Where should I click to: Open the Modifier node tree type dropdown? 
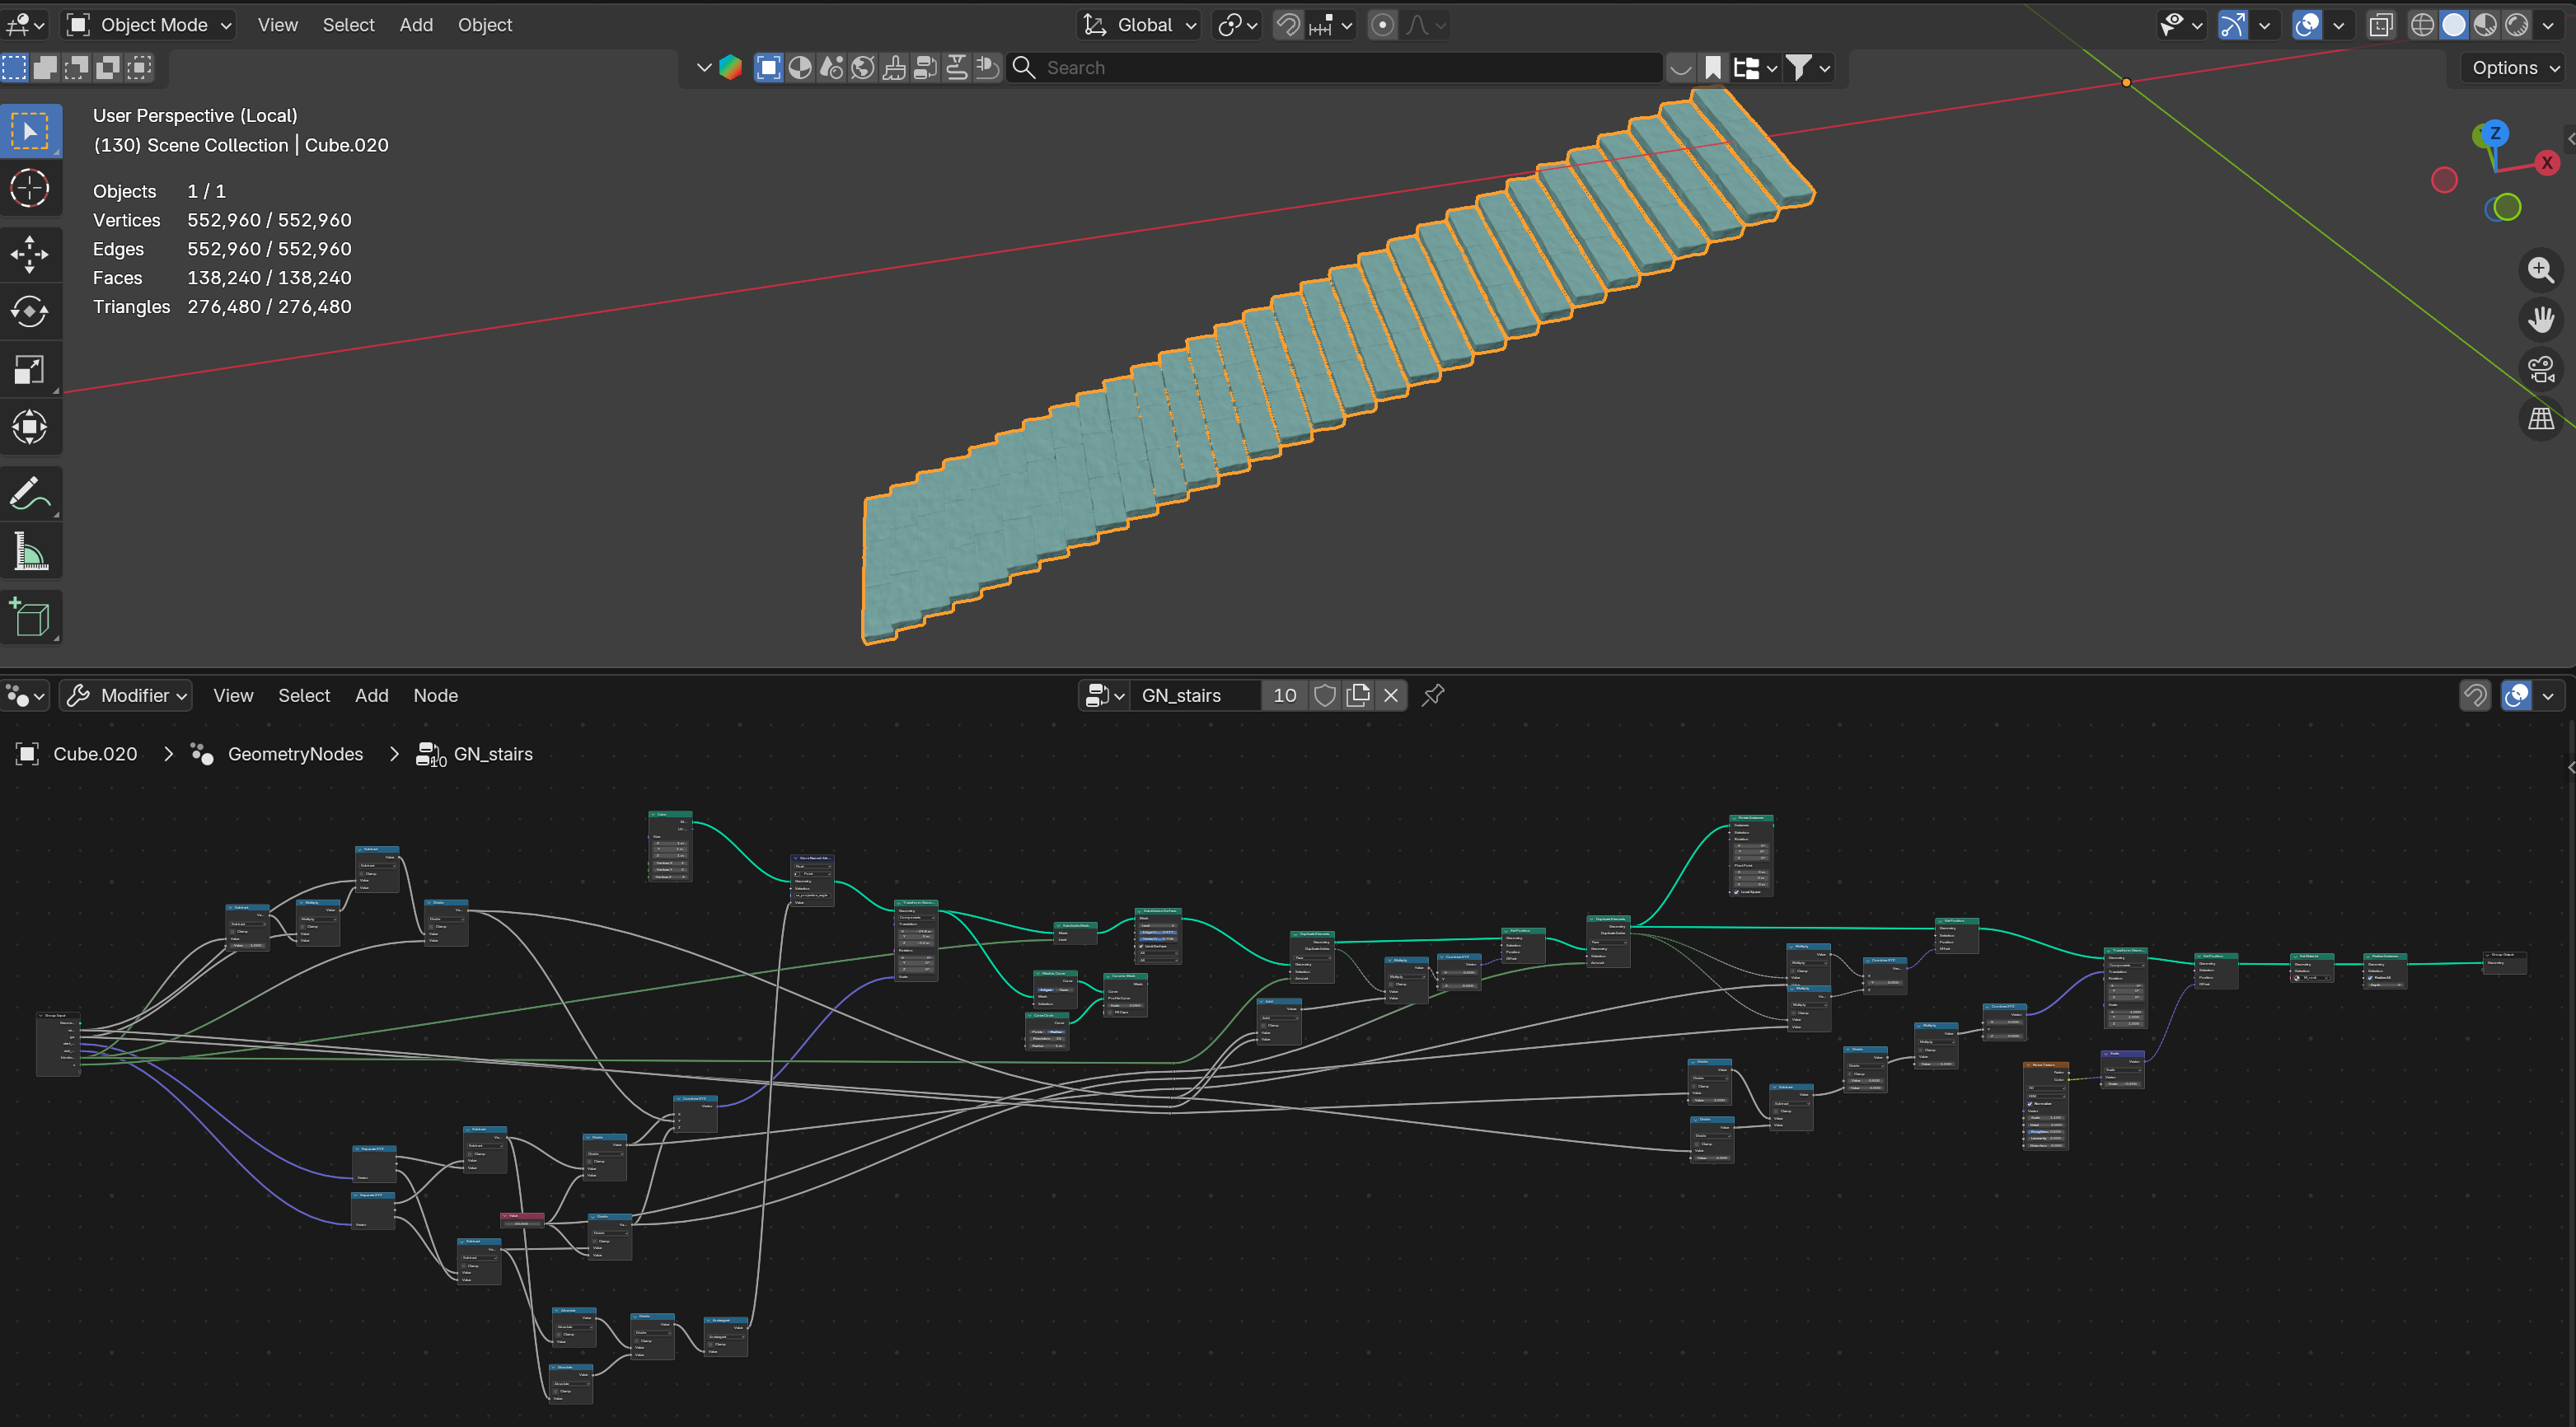[x=126, y=696]
